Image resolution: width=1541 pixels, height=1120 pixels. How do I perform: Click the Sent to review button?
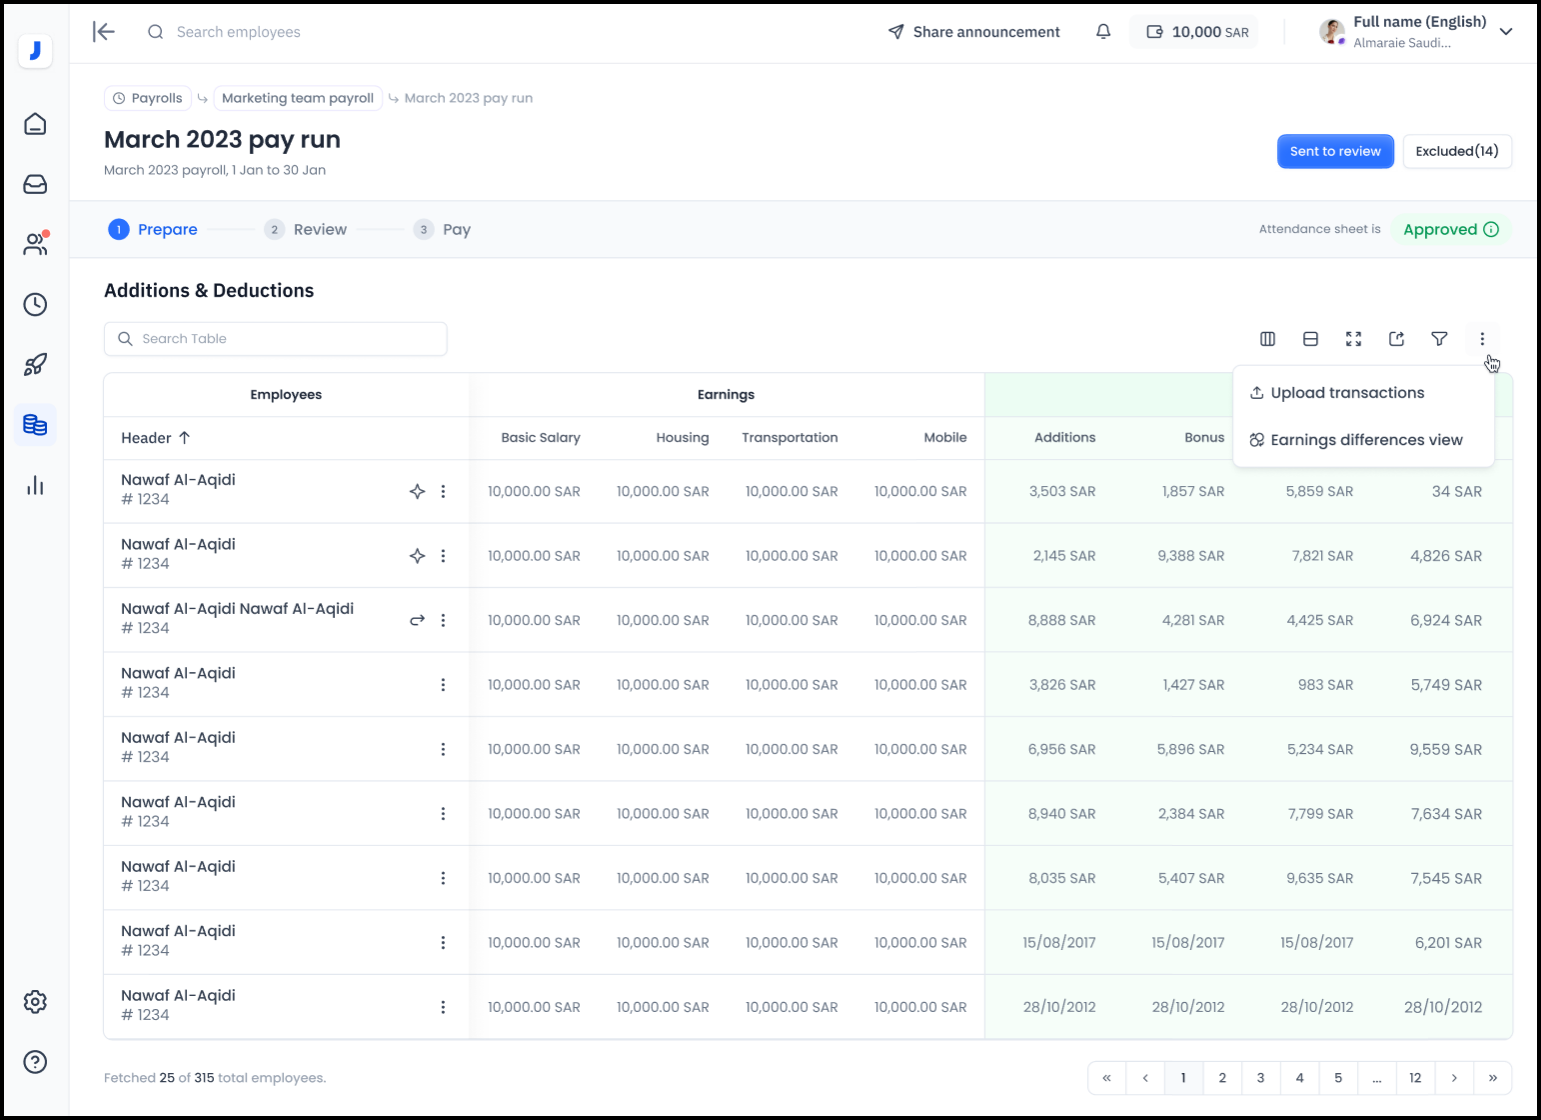tap(1334, 151)
